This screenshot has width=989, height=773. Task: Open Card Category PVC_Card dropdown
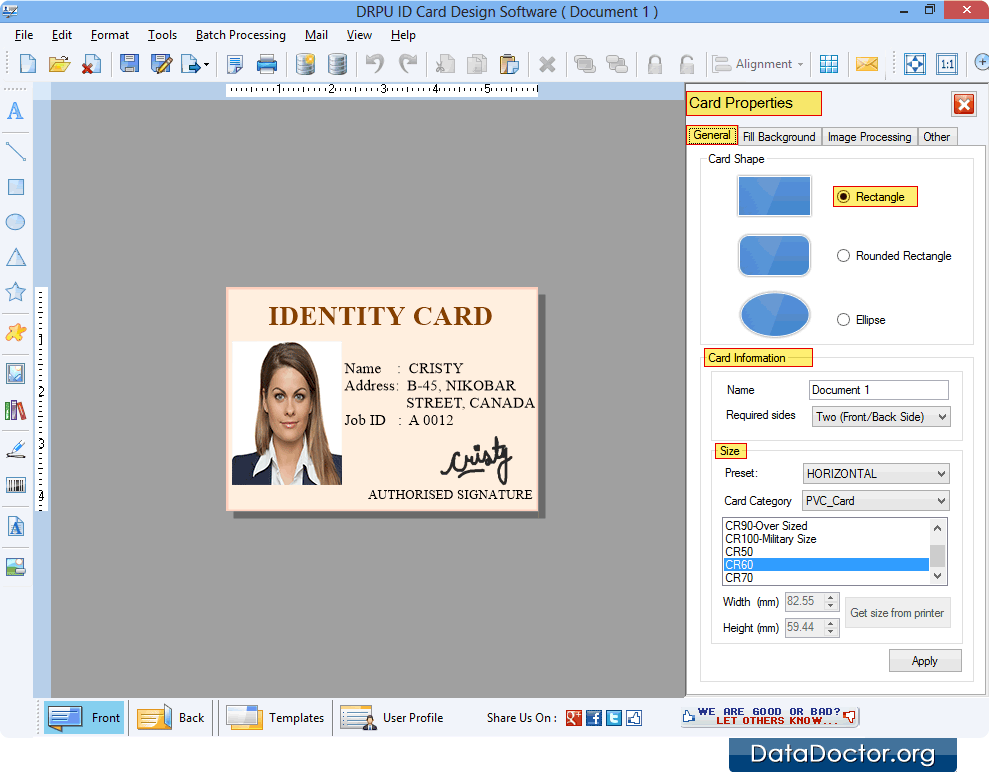(x=875, y=501)
